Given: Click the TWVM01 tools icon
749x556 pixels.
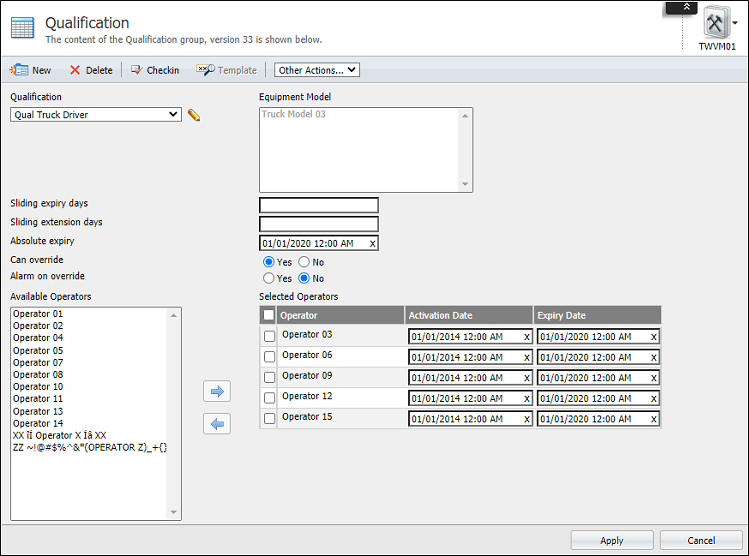Looking at the screenshot, I should (715, 22).
